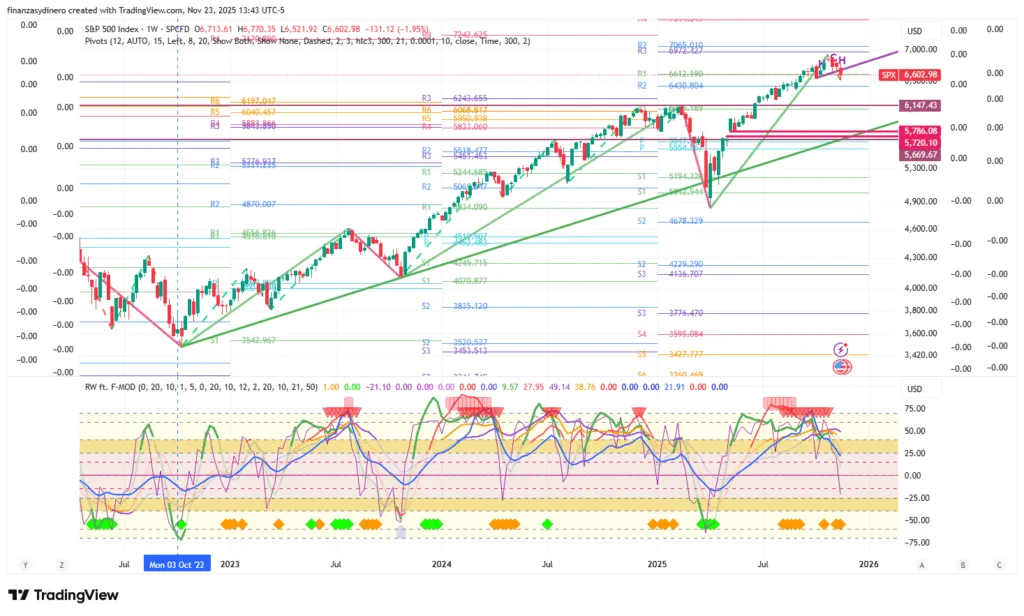The width and height of the screenshot is (1024, 616).
Task: Click the 2024 label on time axis
Action: (x=441, y=565)
